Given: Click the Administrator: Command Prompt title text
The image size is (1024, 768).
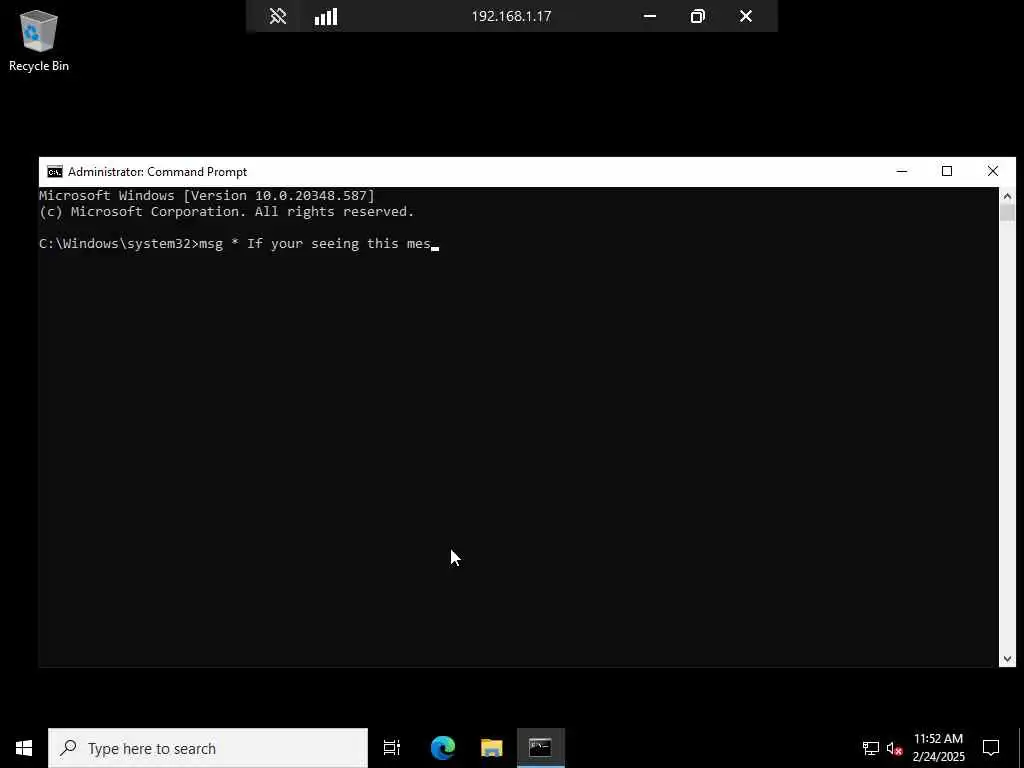Looking at the screenshot, I should pos(157,172).
